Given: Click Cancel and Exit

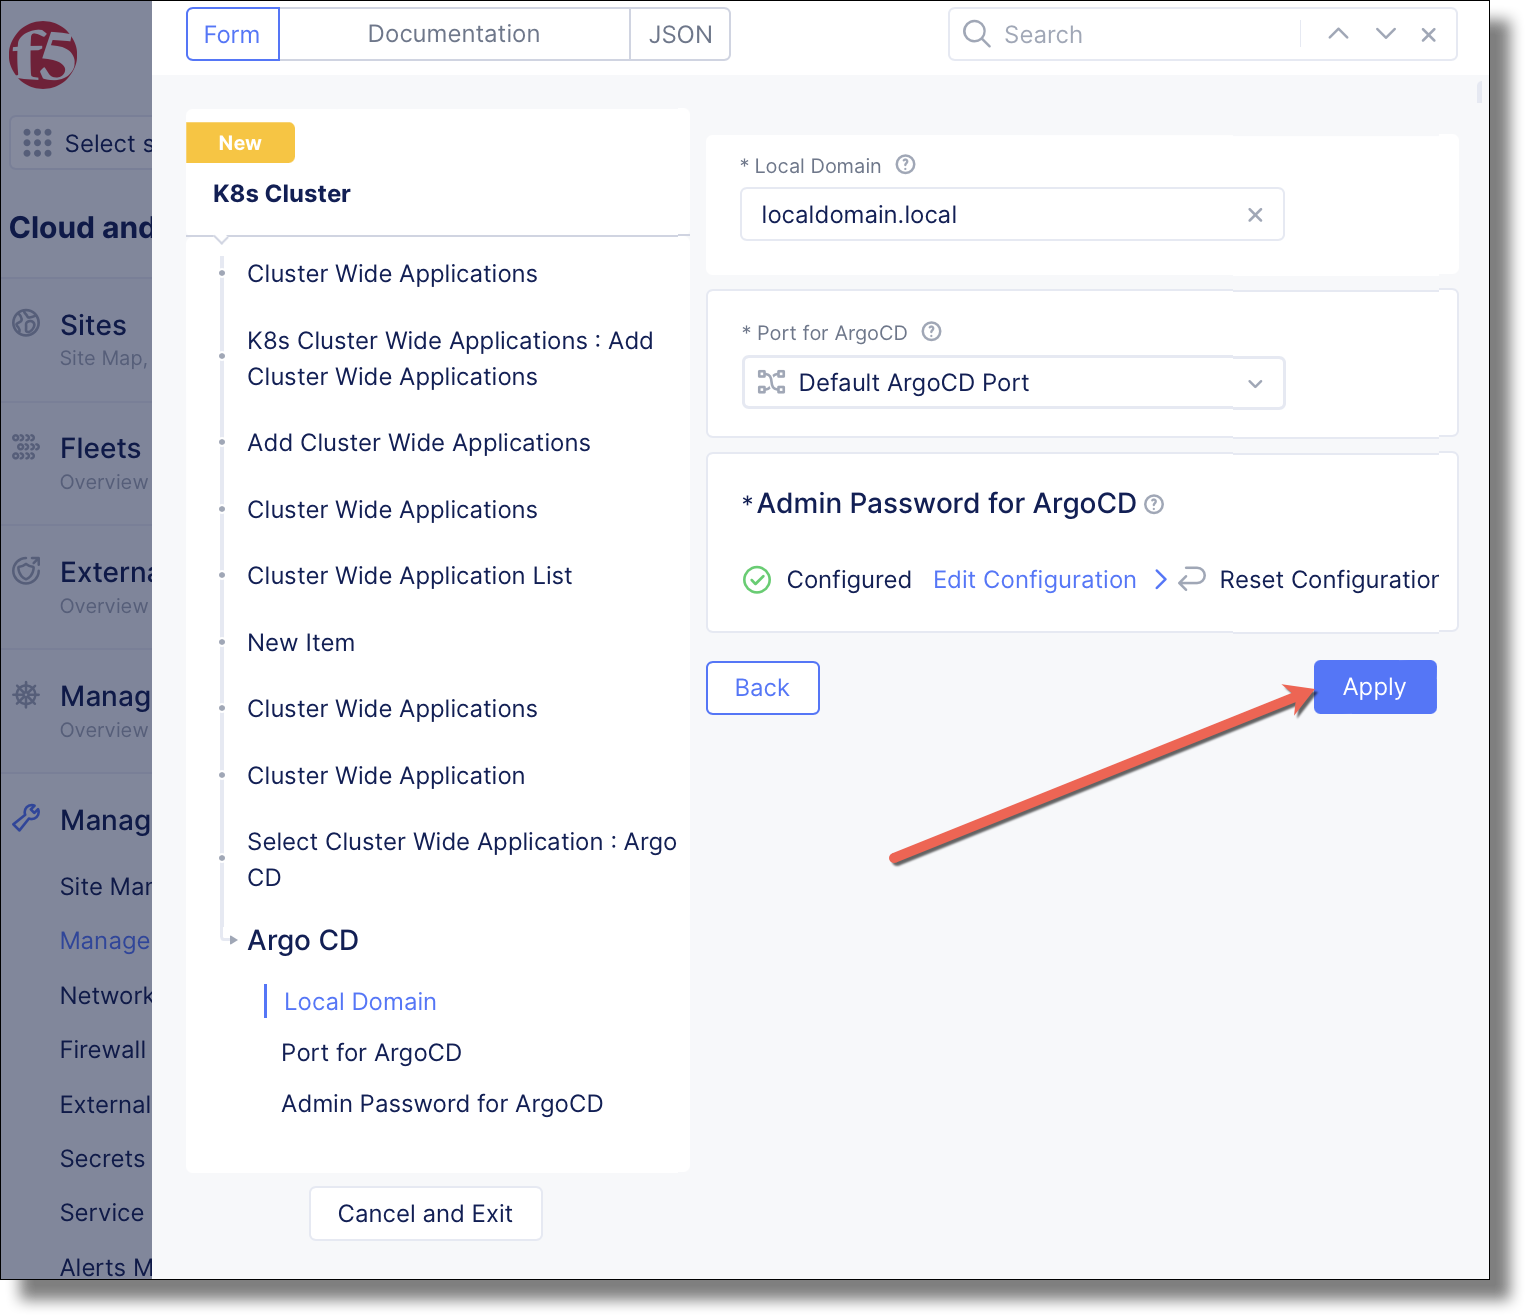Looking at the screenshot, I should point(426,1214).
